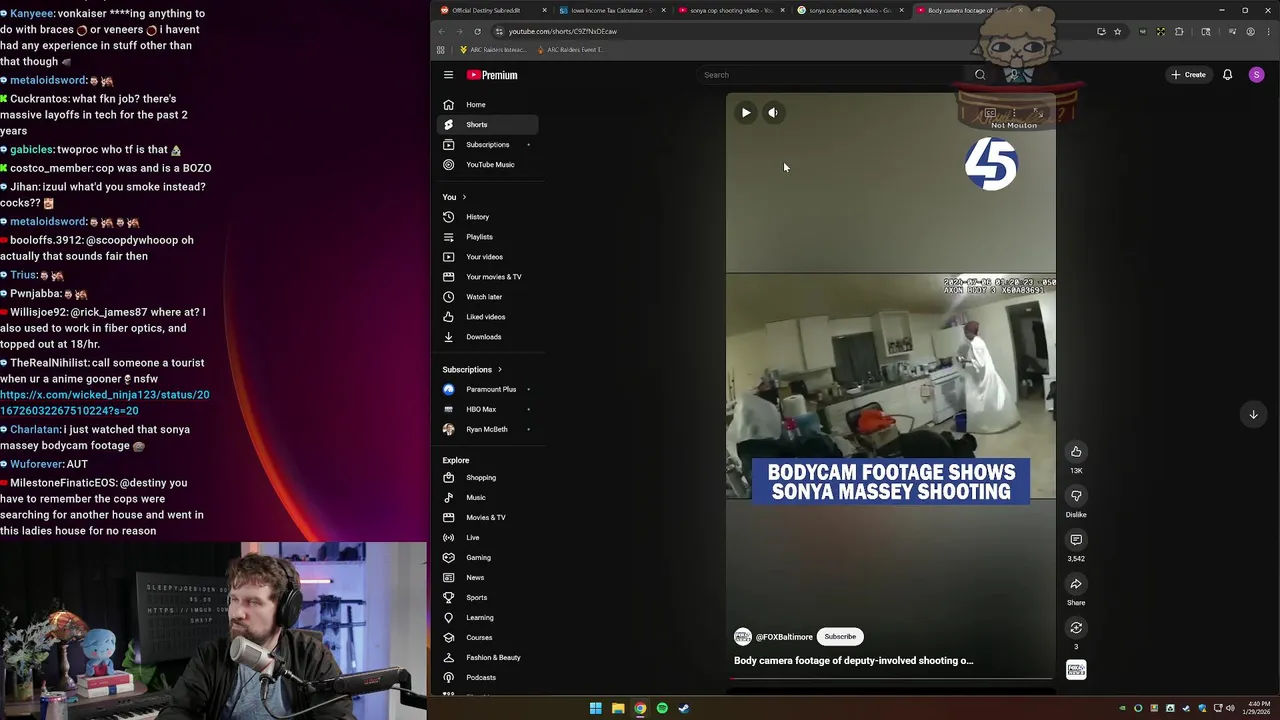Viewport: 1280px width, 720px height.
Task: Click the YouTube Premium logo
Action: click(492, 75)
